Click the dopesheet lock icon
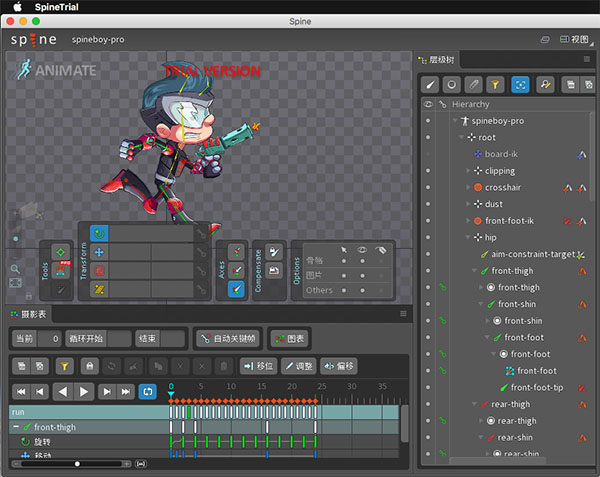Screen dimensions: 600x477 pyautogui.click(x=90, y=366)
